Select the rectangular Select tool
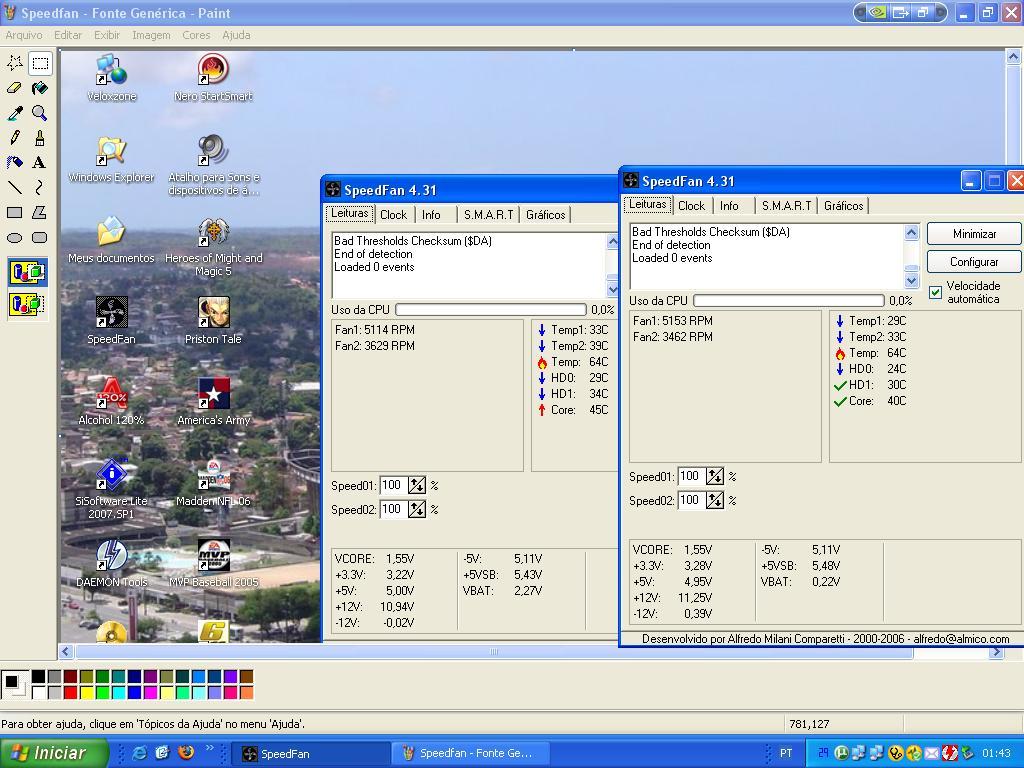Screen dimensions: 1024x768 point(40,63)
